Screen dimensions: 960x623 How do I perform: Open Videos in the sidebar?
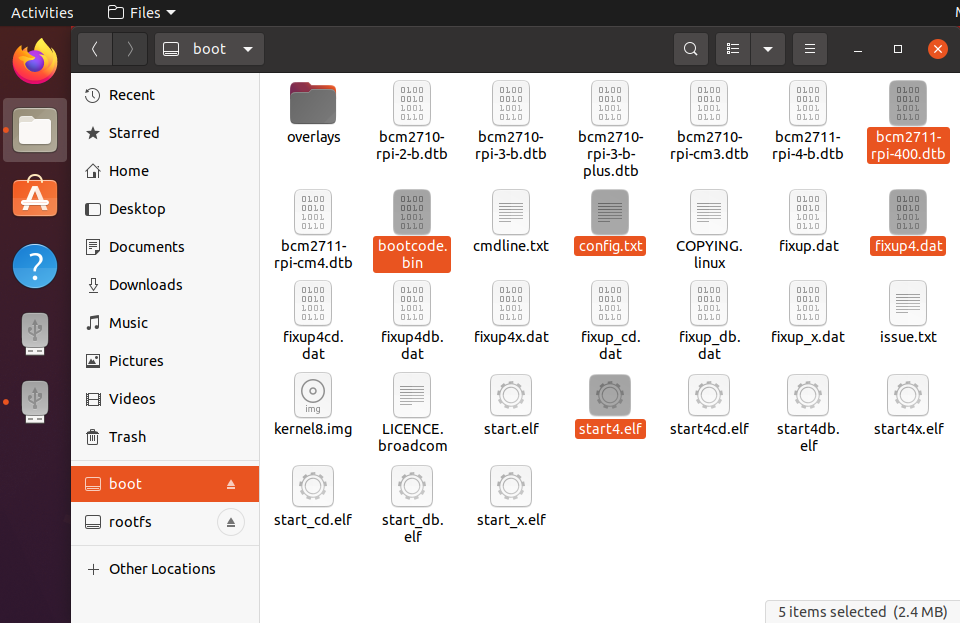165,398
